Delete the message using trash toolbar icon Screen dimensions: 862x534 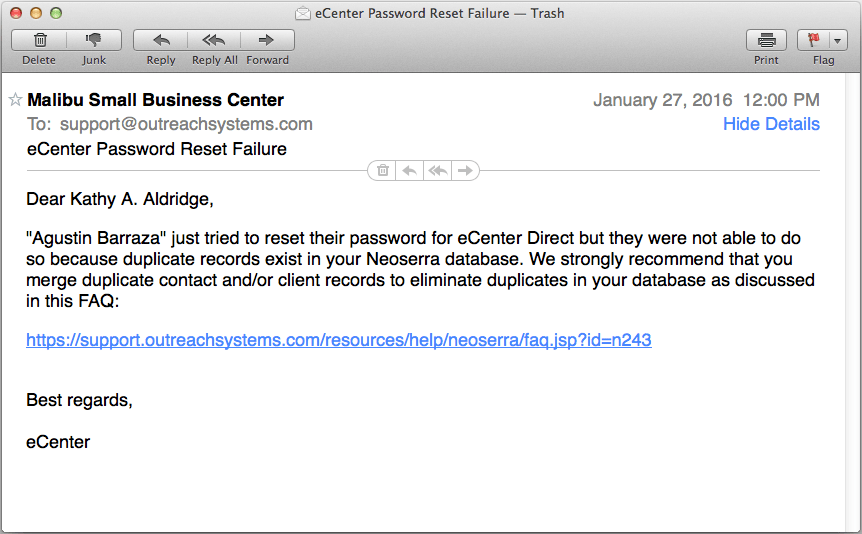coord(39,40)
